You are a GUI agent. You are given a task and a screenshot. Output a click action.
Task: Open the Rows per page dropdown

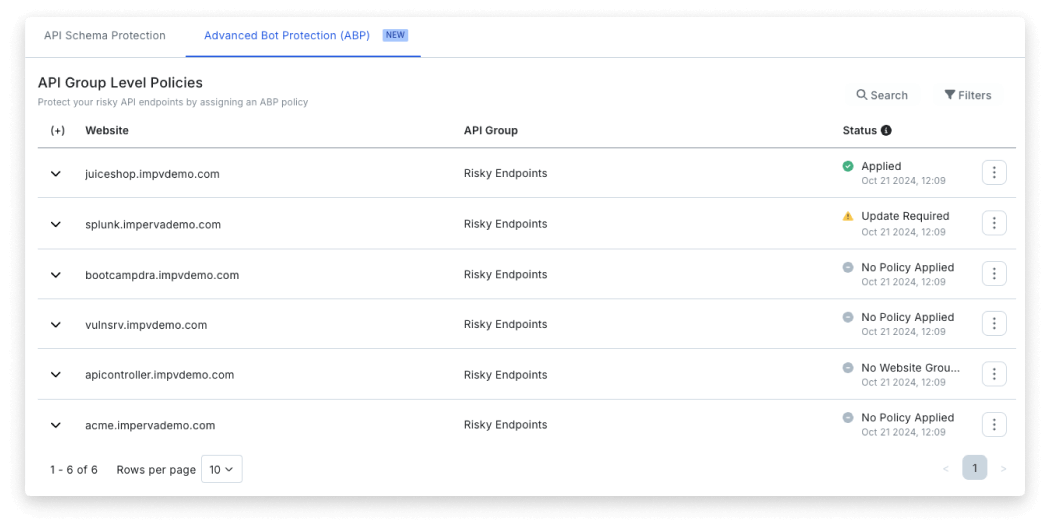[221, 469]
